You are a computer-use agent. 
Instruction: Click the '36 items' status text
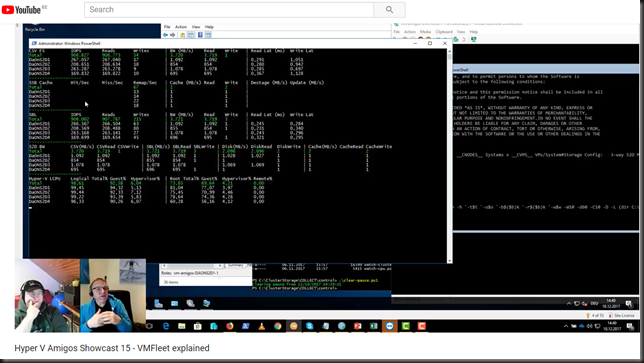(170, 283)
